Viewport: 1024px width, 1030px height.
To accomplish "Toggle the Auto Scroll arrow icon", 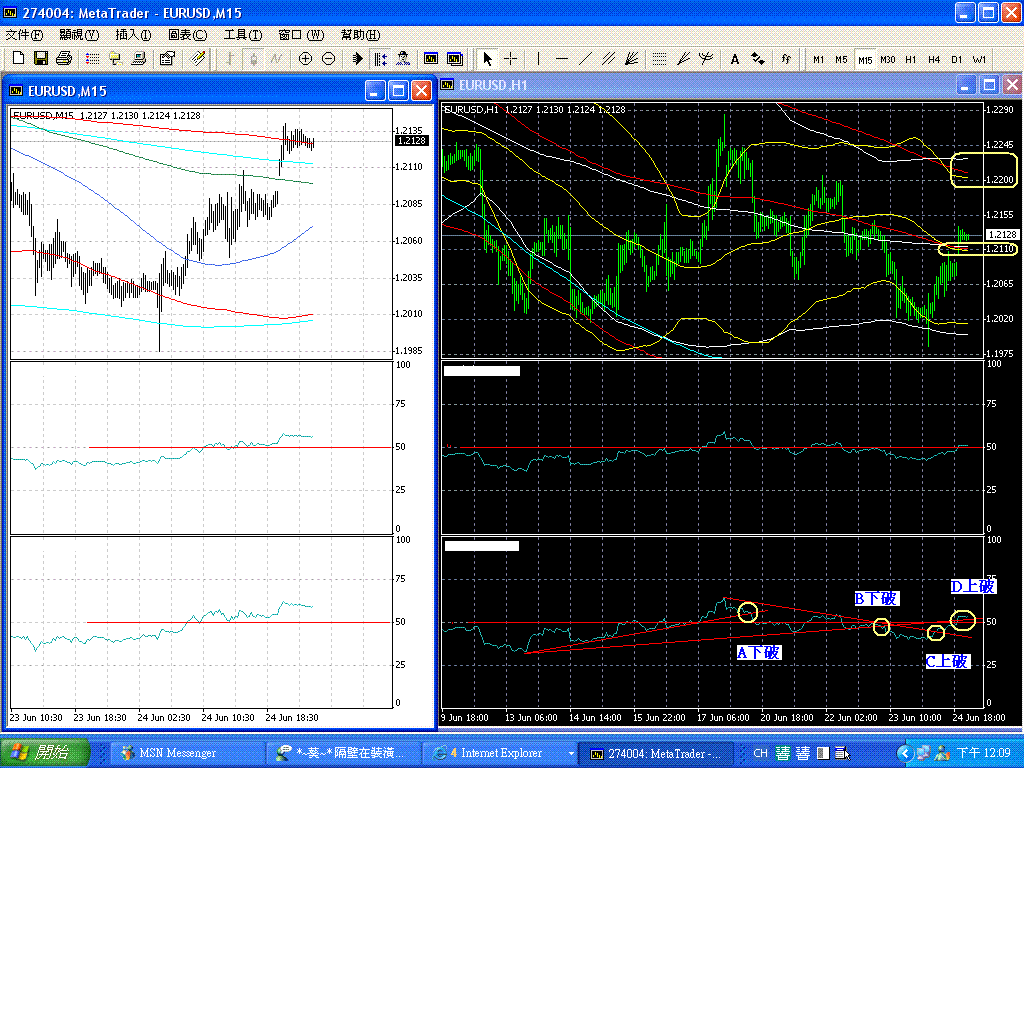I will (x=357, y=58).
